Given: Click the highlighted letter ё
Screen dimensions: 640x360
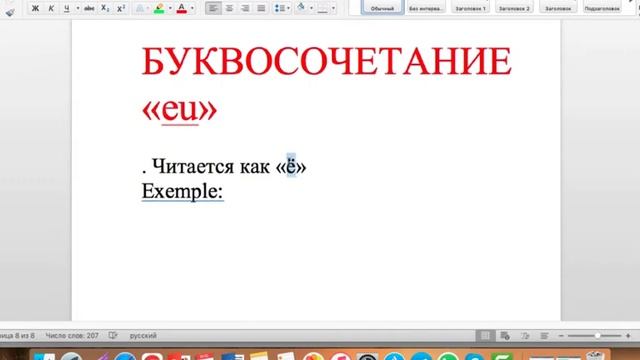Looking at the screenshot, I should pos(291,166).
